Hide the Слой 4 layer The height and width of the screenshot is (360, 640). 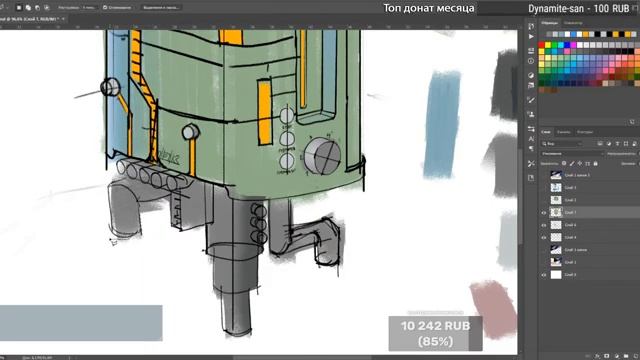pos(544,237)
